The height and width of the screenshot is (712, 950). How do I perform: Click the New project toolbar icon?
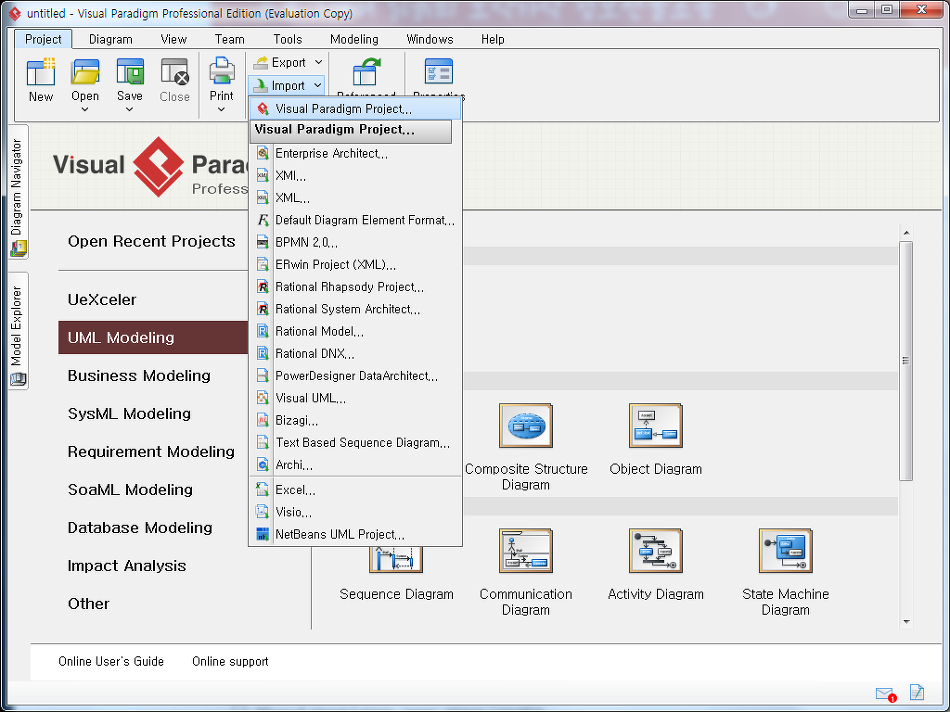click(x=41, y=72)
